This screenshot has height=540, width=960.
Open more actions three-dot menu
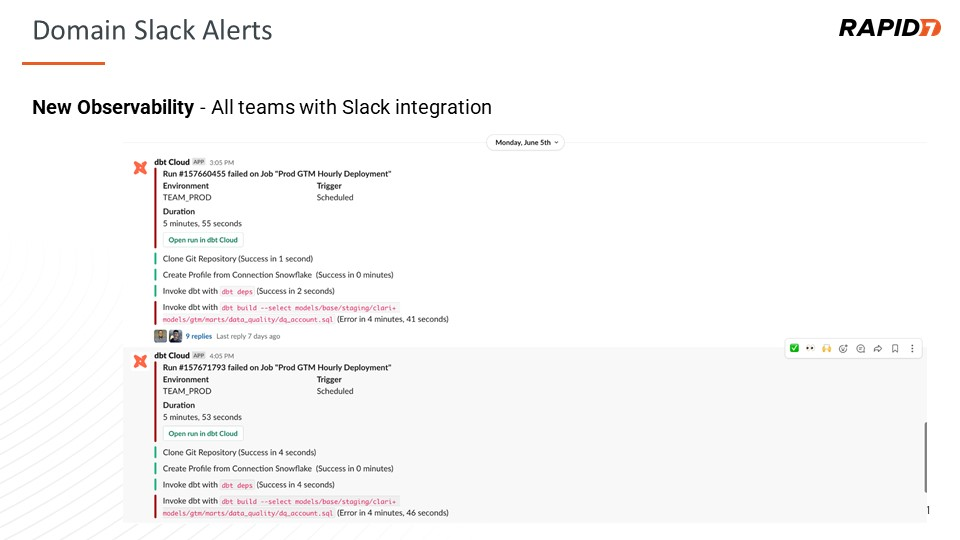(912, 348)
